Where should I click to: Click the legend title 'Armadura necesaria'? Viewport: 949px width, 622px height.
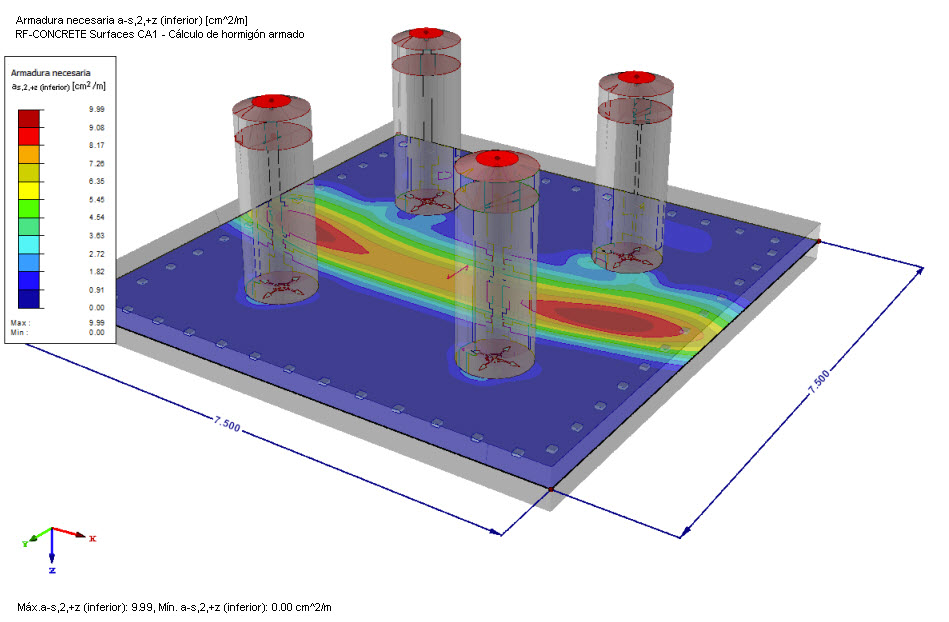51,73
